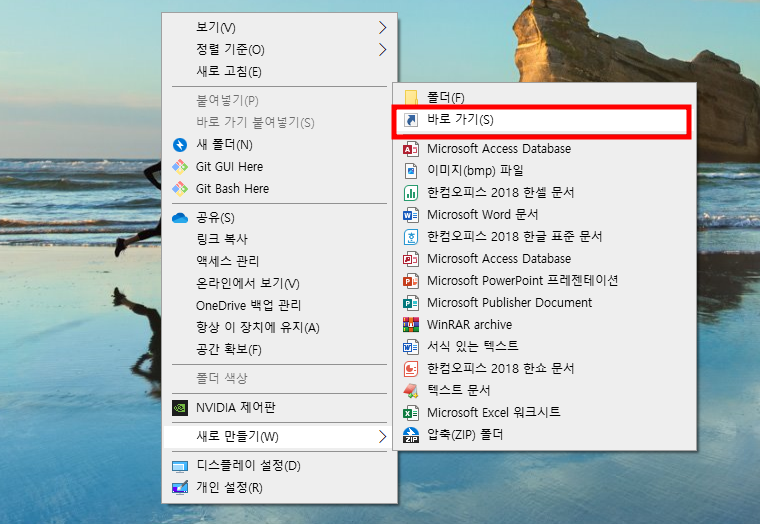The width and height of the screenshot is (760, 524).
Task: Select 링크 복사
Action: point(280,239)
